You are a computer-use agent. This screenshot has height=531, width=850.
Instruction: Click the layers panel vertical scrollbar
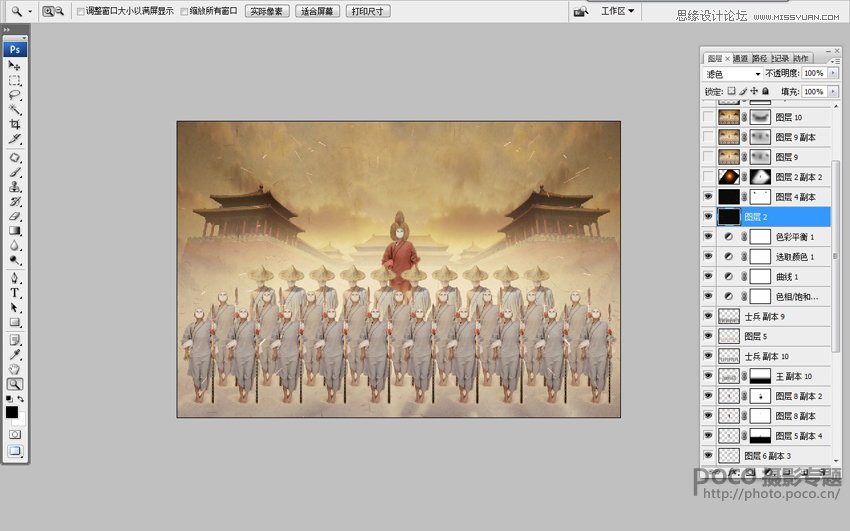click(x=835, y=255)
